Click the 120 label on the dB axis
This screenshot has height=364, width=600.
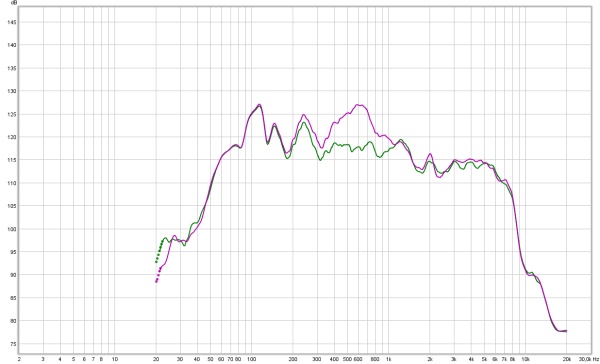pyautogui.click(x=12, y=137)
